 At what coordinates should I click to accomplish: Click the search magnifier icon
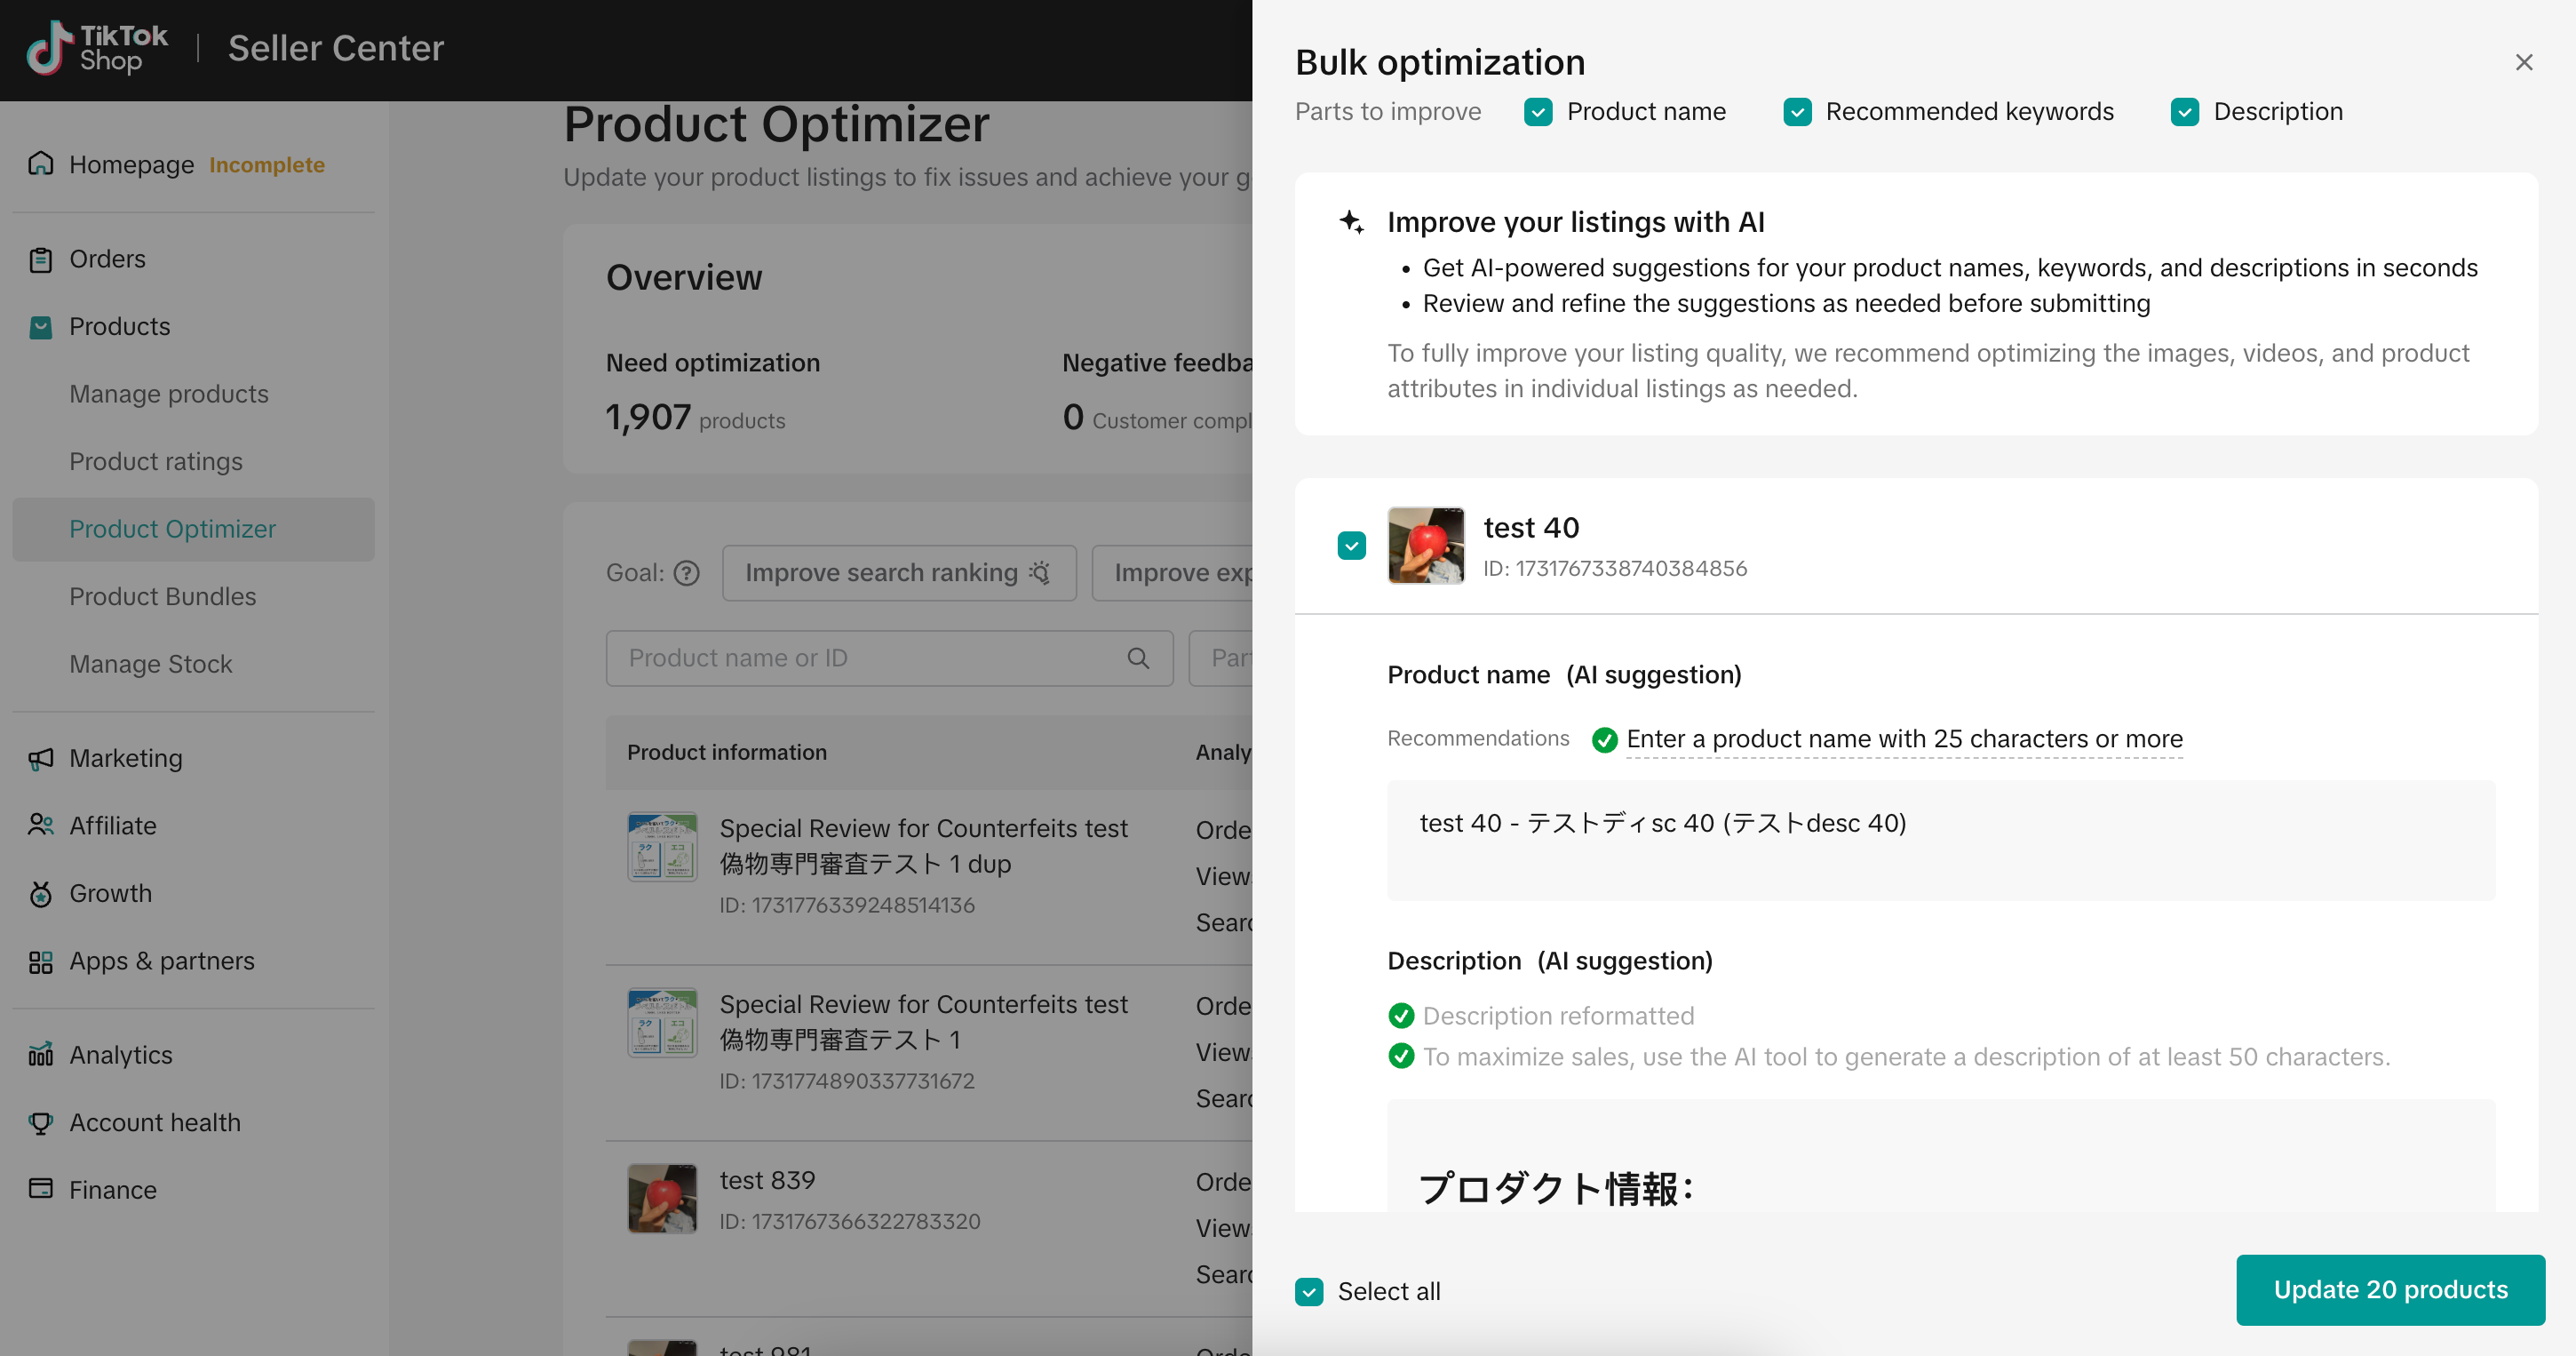pos(1138,658)
